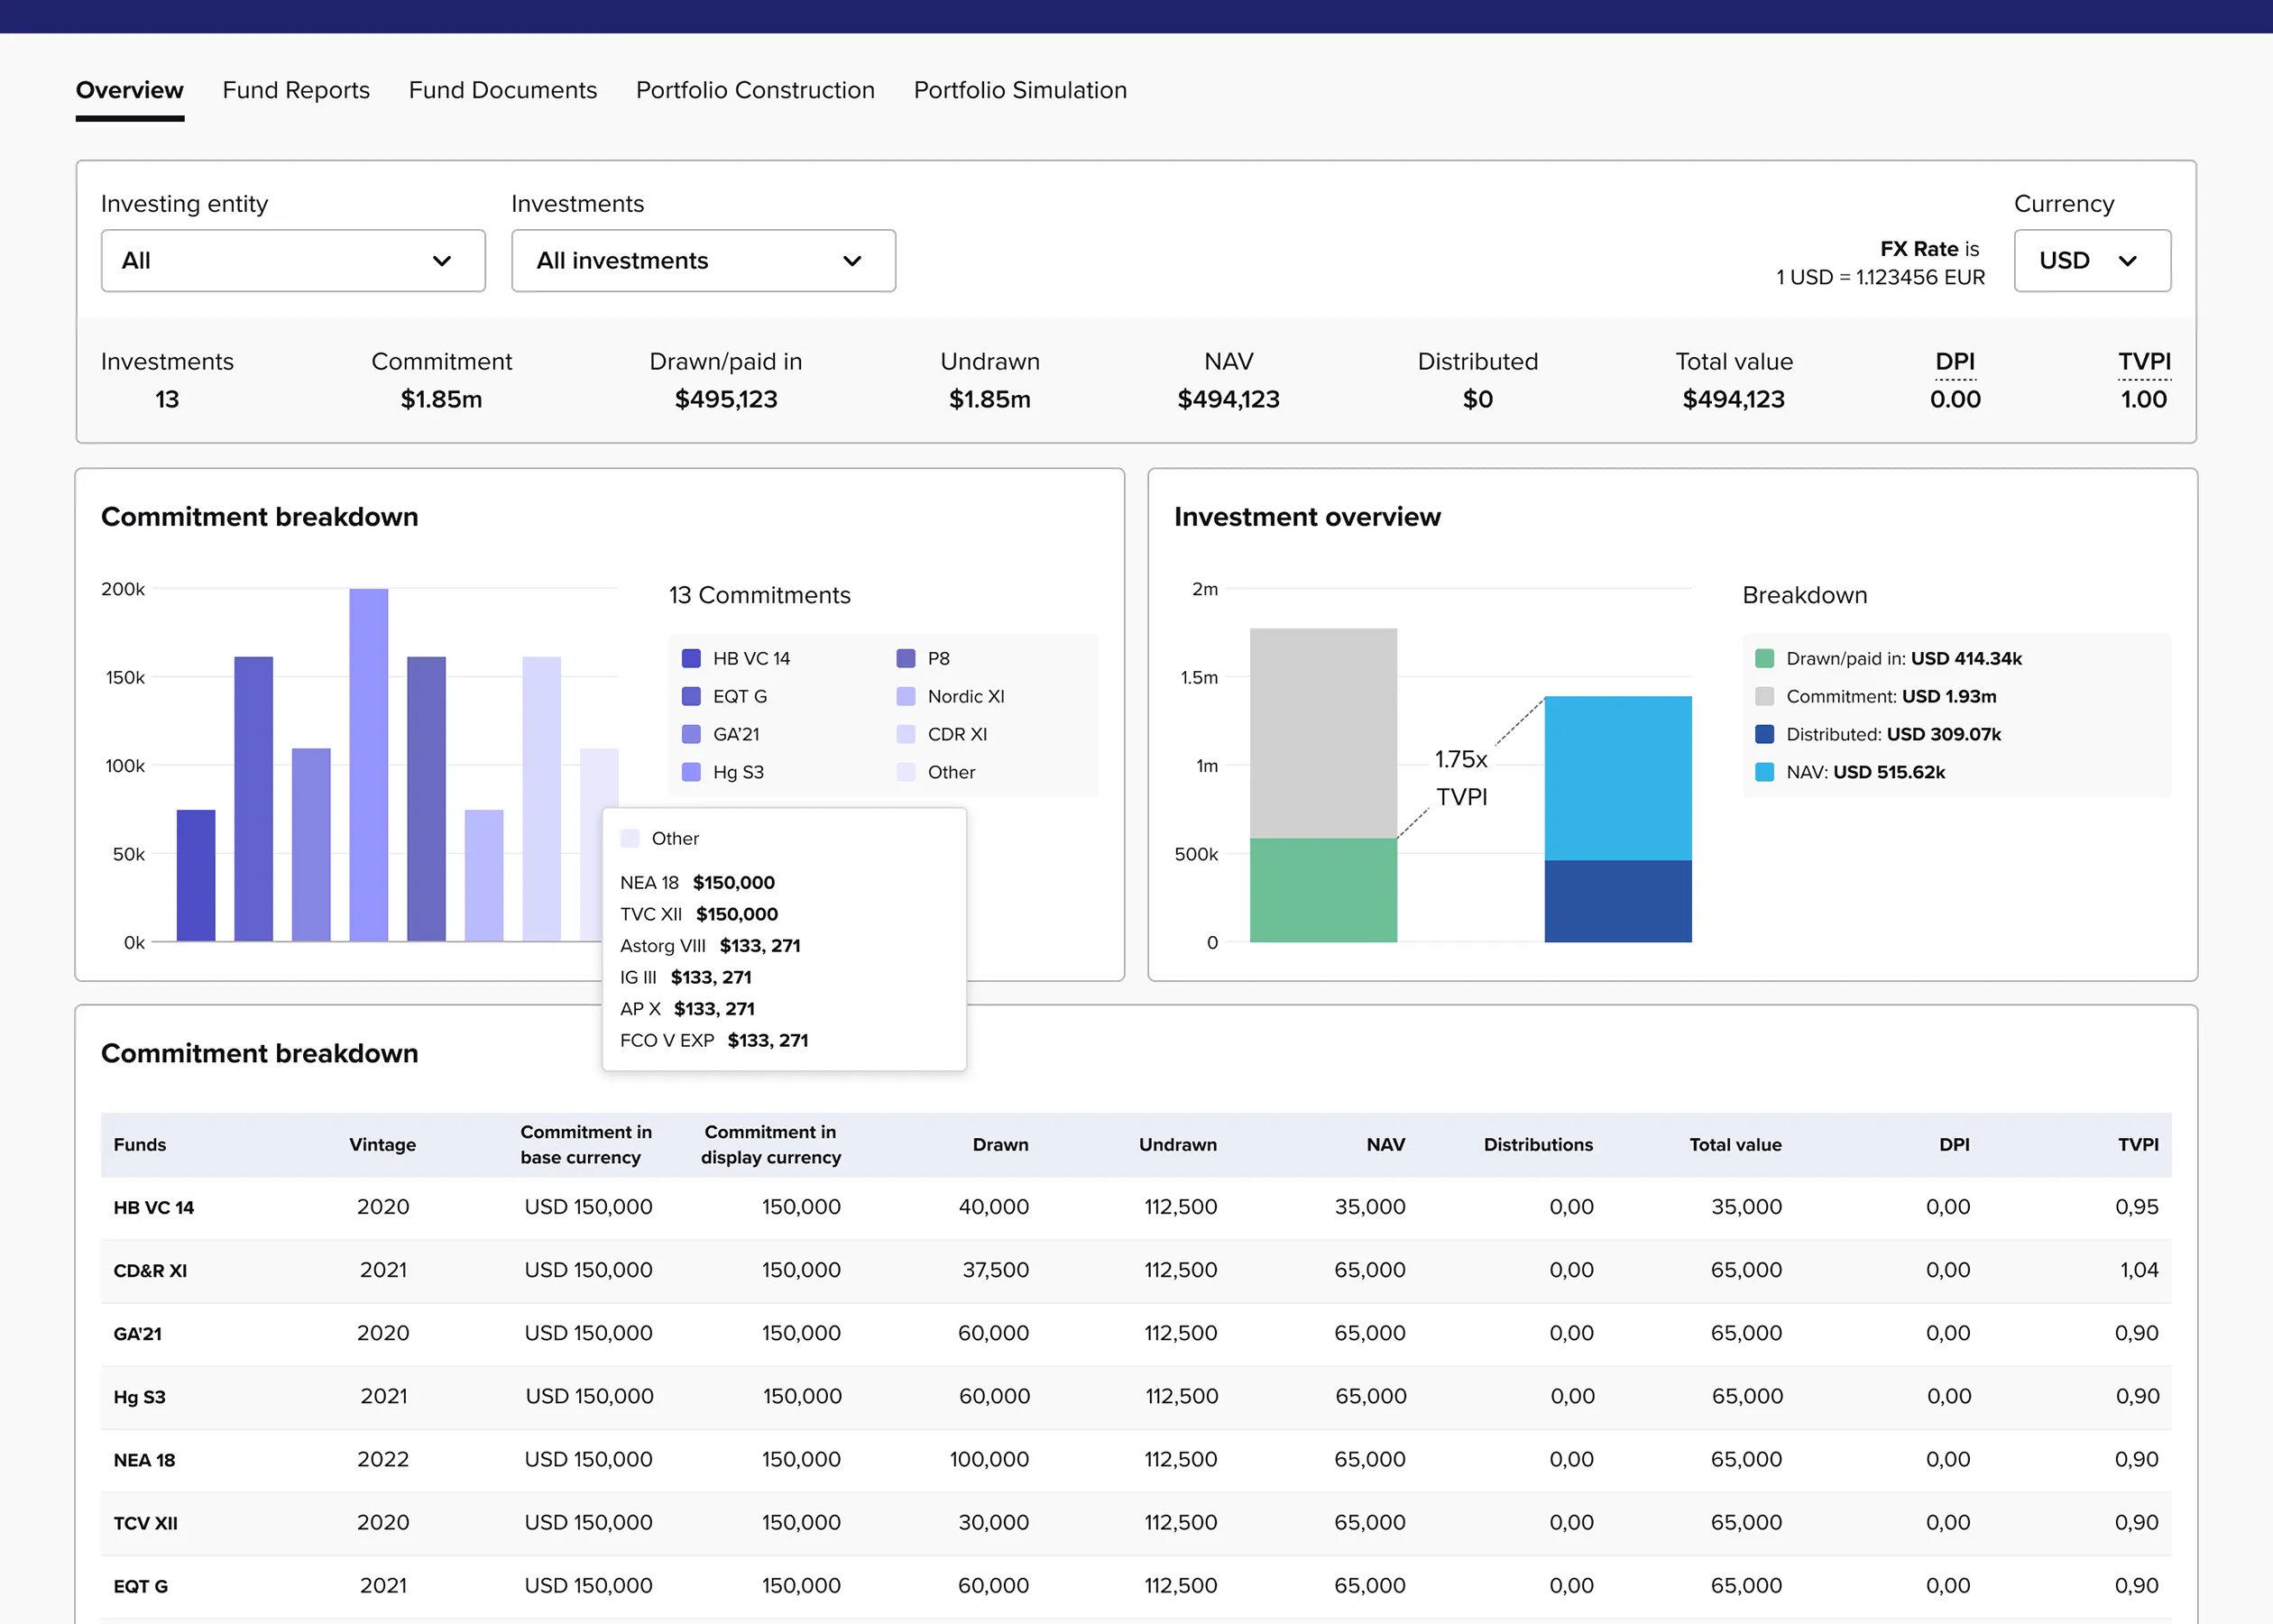2273x1624 pixels.
Task: Select the Portfolio Simulation tab
Action: [x=1019, y=90]
